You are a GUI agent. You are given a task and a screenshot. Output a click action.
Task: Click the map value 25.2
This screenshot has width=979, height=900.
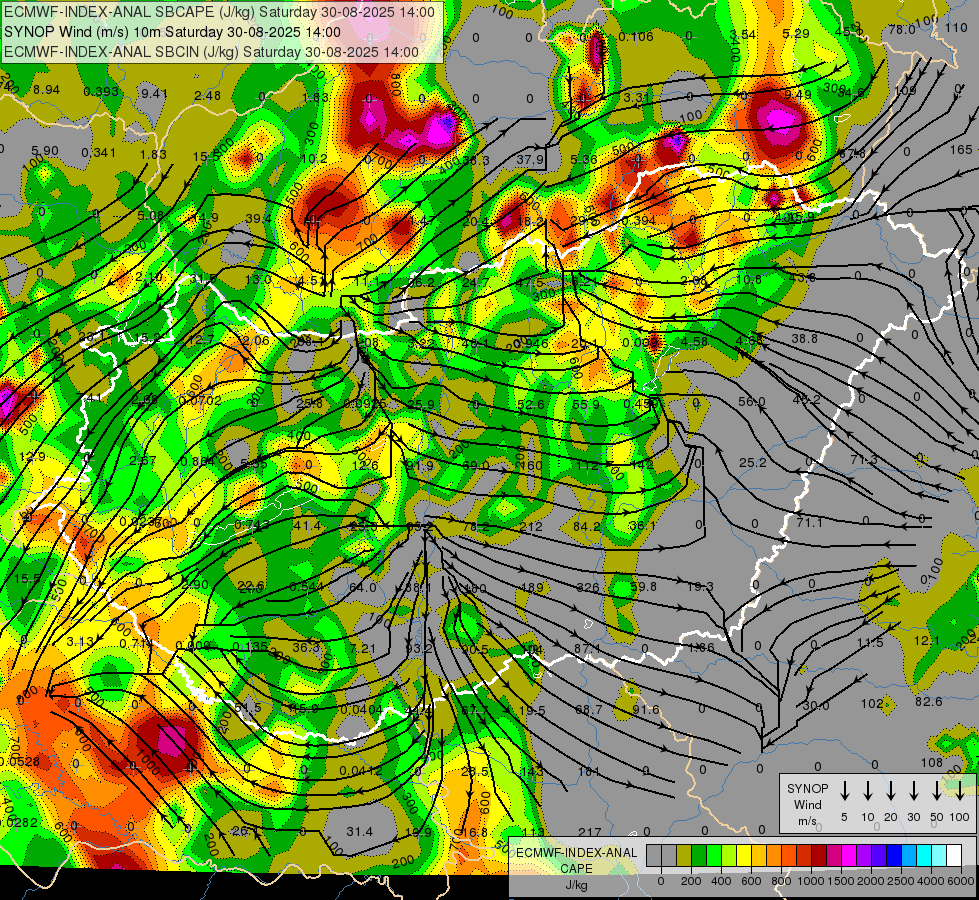click(753, 463)
